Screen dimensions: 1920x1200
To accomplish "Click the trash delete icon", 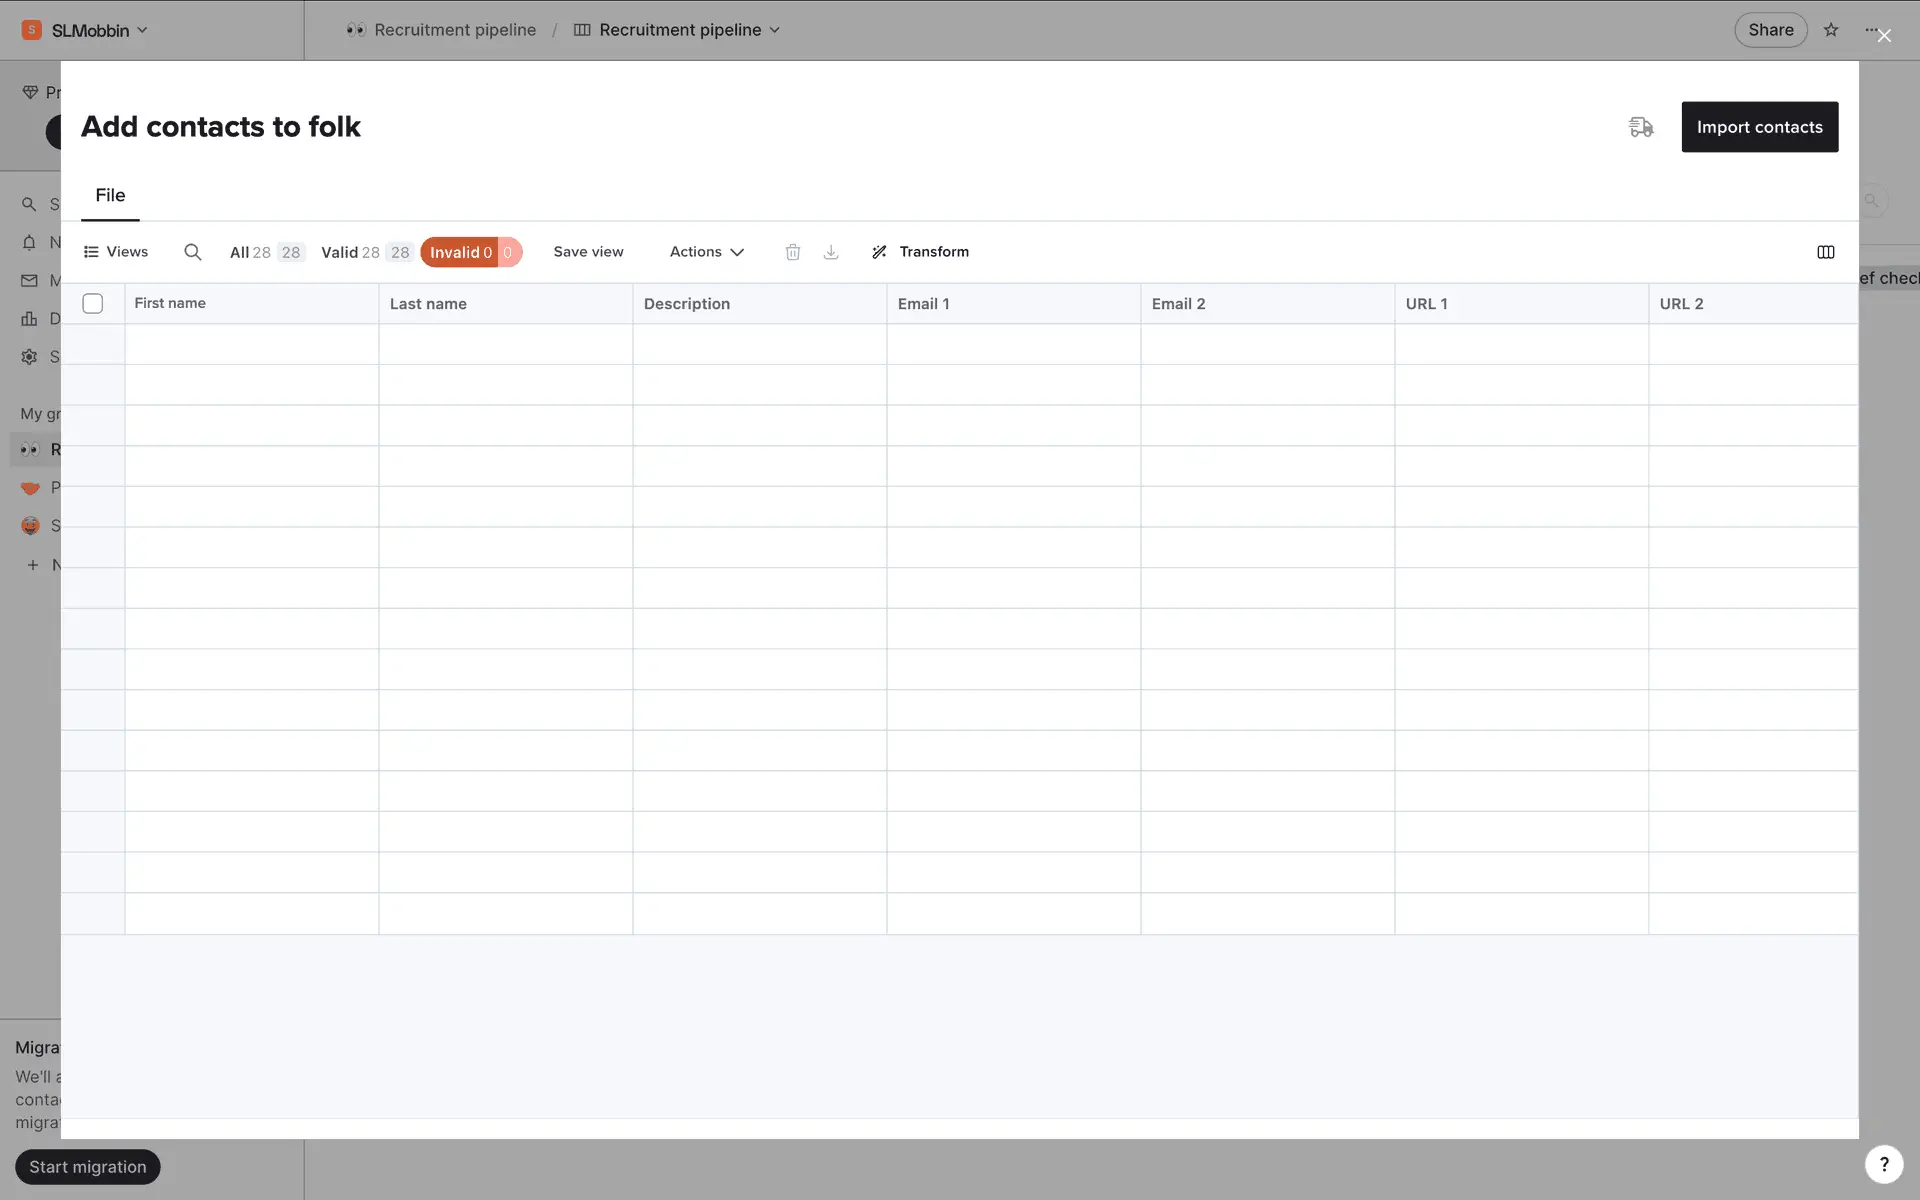I will tap(792, 252).
